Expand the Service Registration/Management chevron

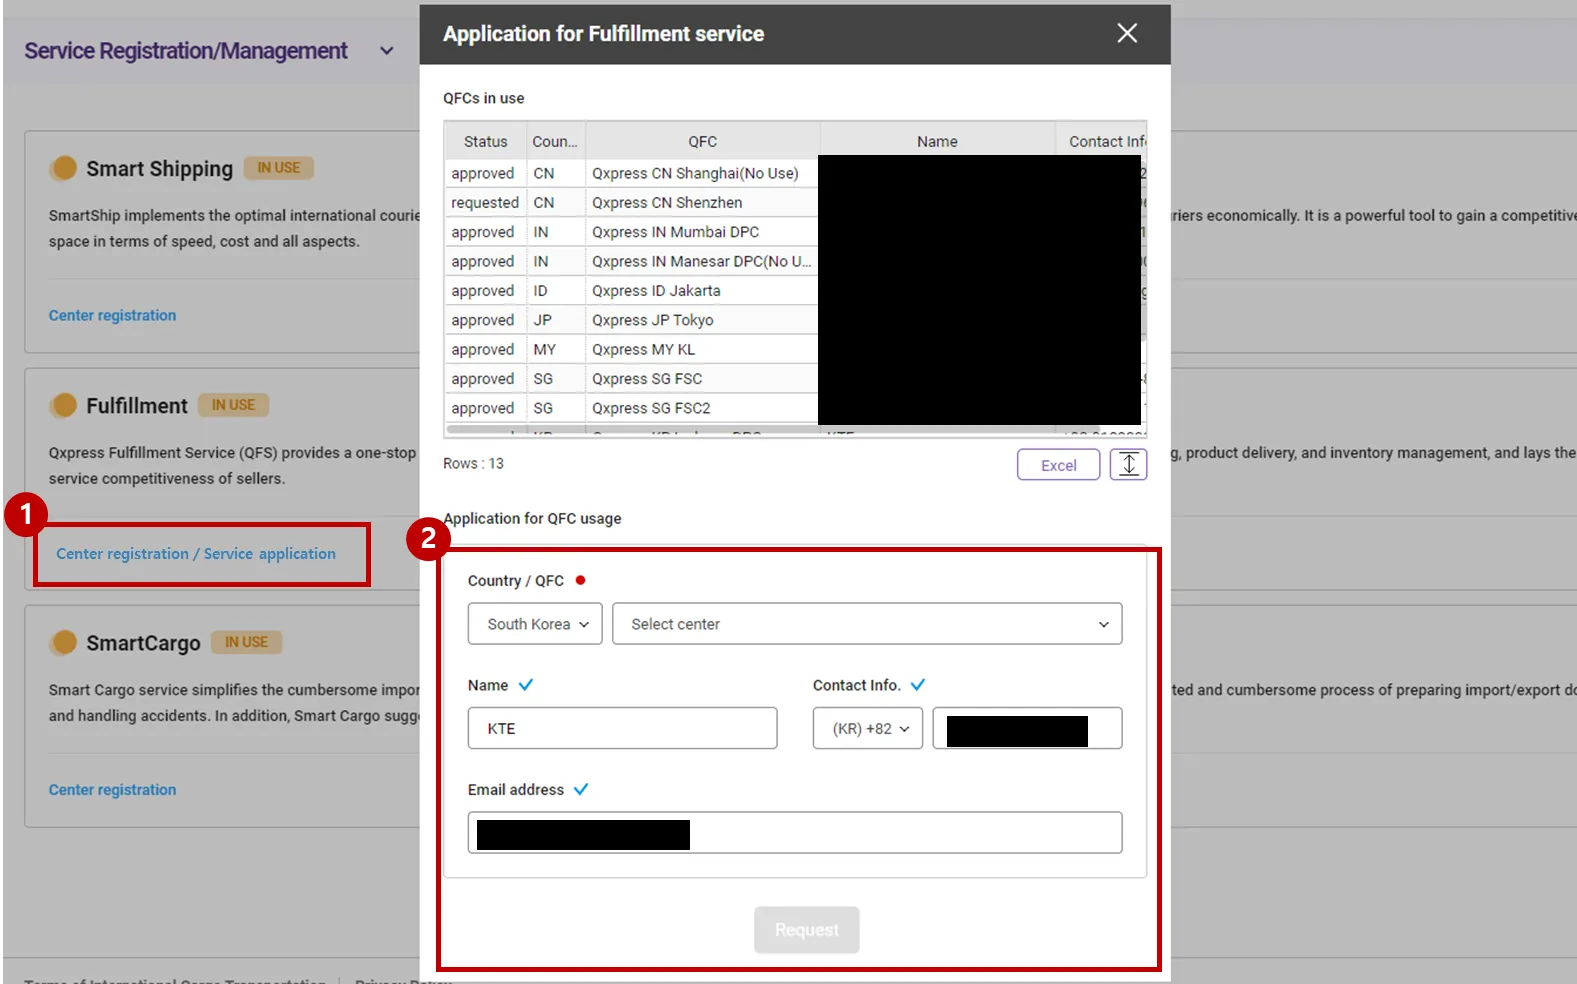[387, 51]
